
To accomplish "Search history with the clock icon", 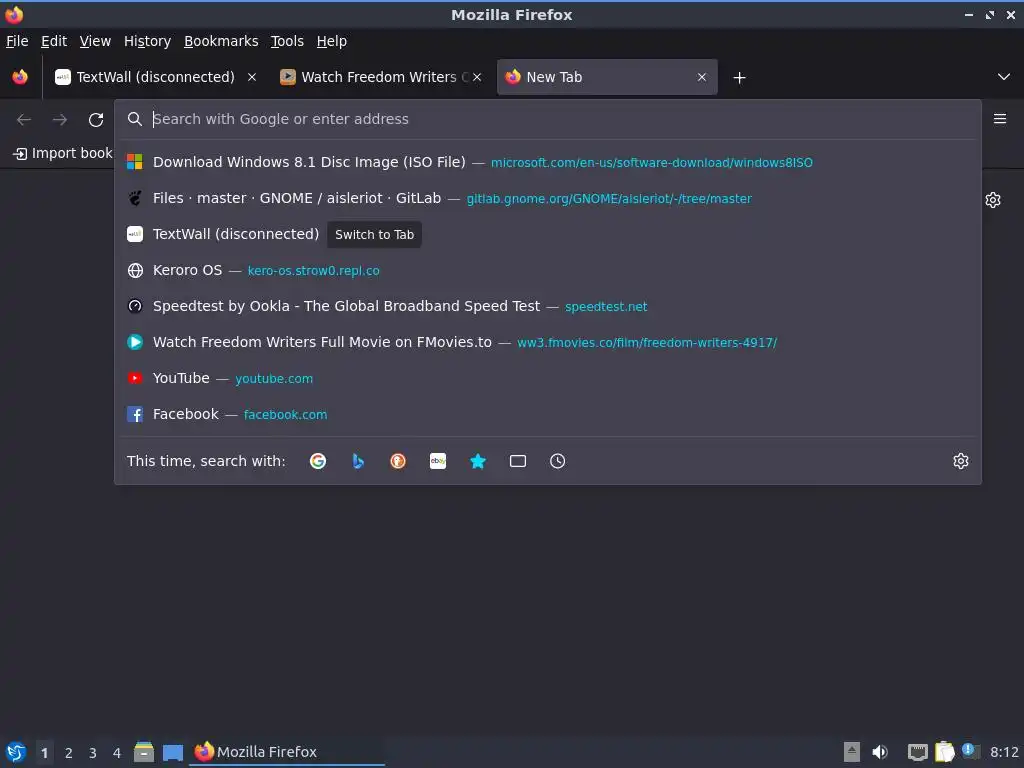I will click(558, 461).
